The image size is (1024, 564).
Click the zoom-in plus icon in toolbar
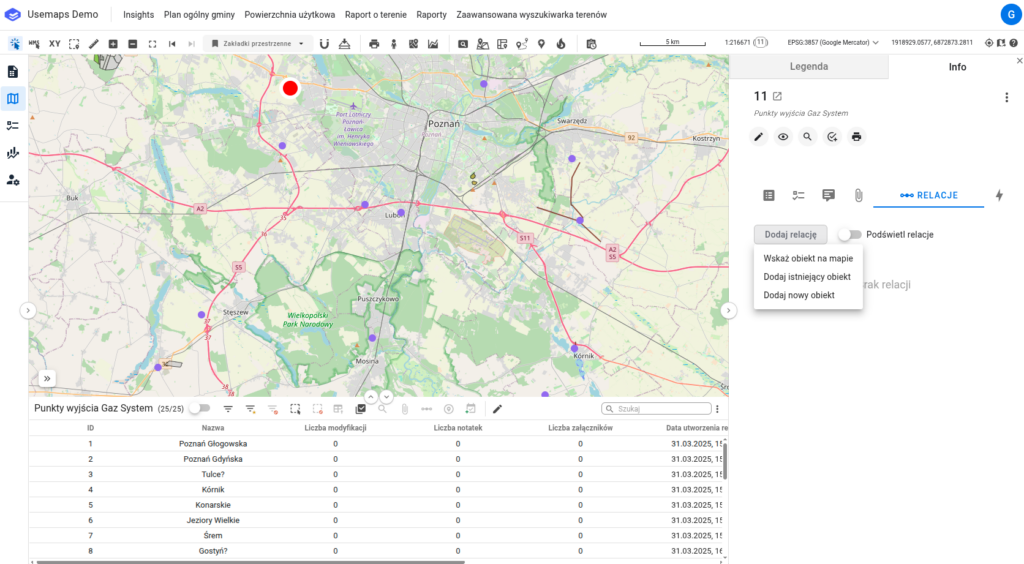(x=113, y=44)
